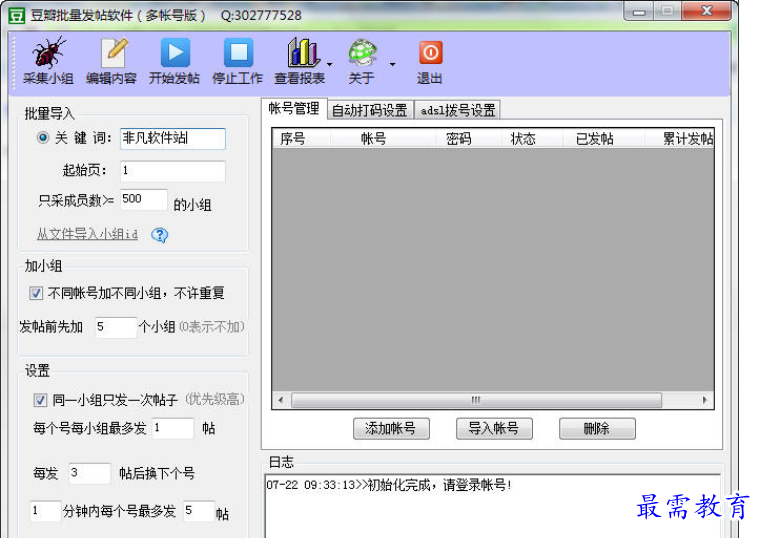Image resolution: width=758 pixels, height=538 pixels.
Task: Click the 已发帖 column header
Action: [603, 139]
